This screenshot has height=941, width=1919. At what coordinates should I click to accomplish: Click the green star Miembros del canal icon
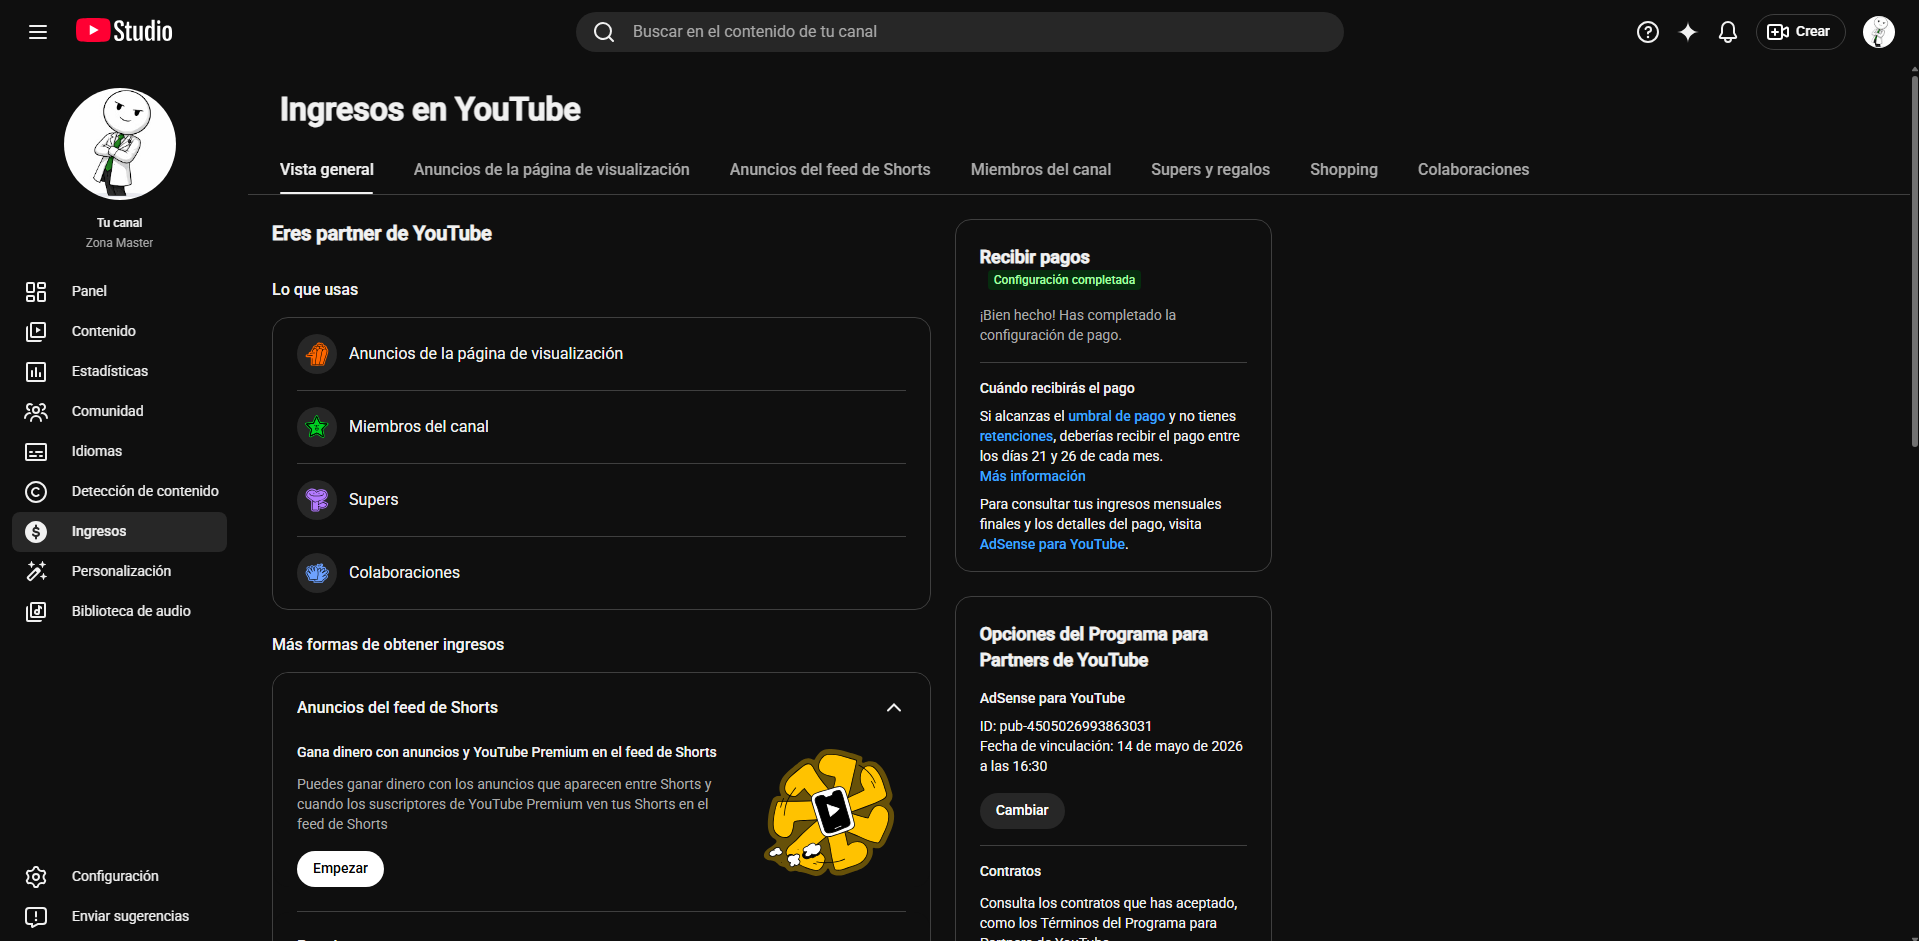[x=317, y=427]
